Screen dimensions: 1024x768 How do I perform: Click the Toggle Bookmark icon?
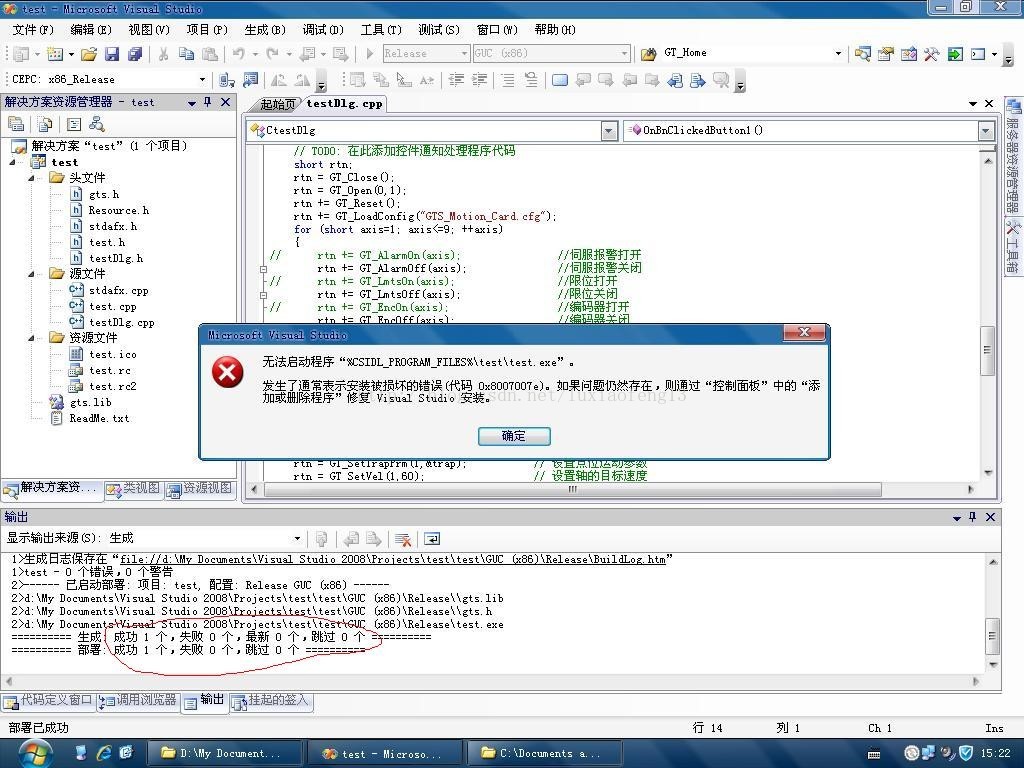tap(560, 80)
